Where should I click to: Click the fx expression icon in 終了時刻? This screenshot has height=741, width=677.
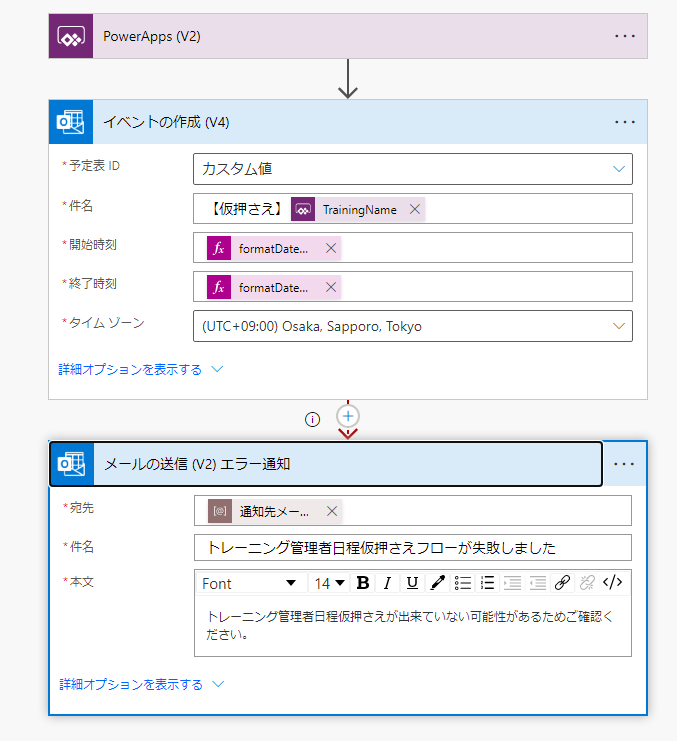click(x=219, y=287)
